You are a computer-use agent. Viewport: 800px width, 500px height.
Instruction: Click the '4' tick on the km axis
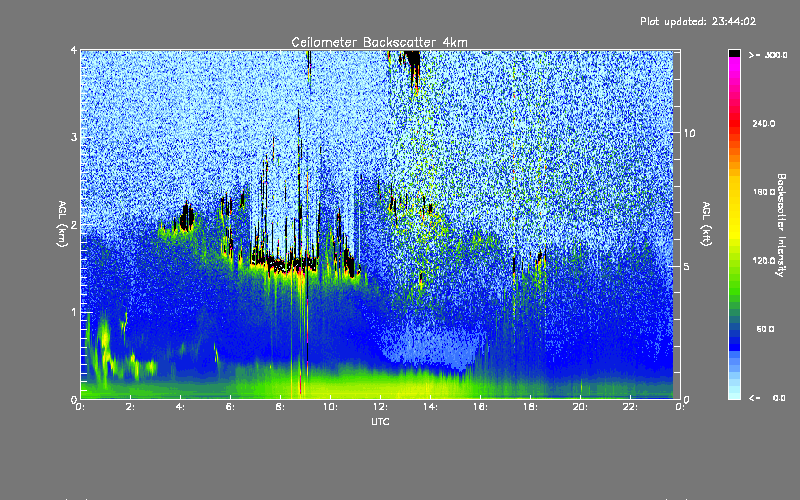point(74,50)
